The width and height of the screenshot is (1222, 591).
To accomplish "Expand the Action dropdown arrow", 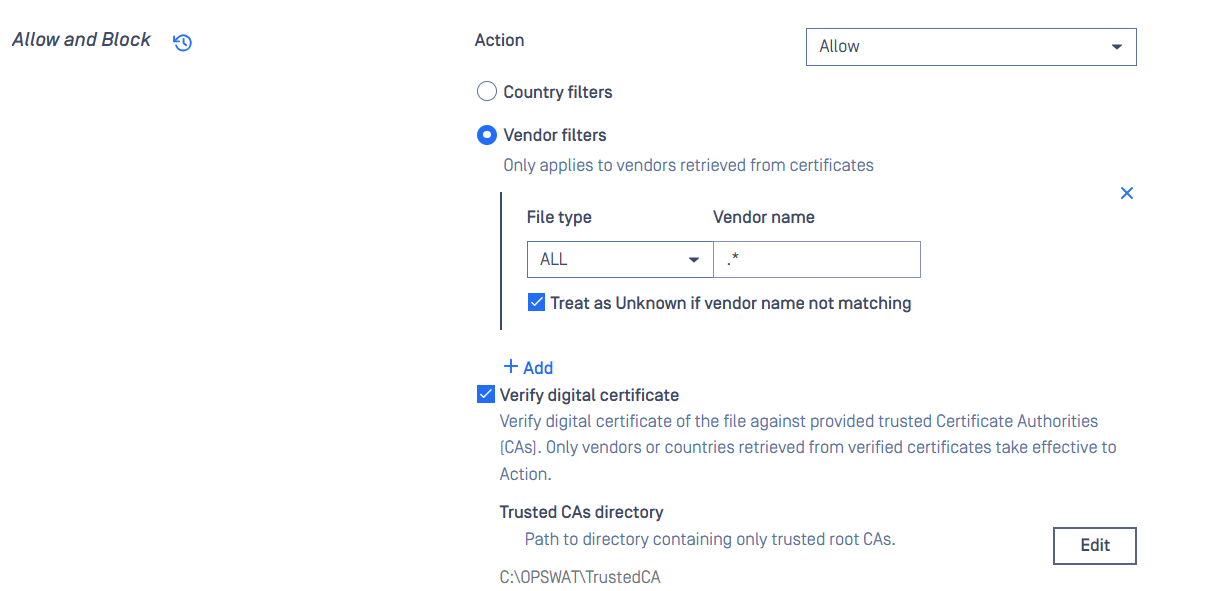I will tap(1117, 47).
